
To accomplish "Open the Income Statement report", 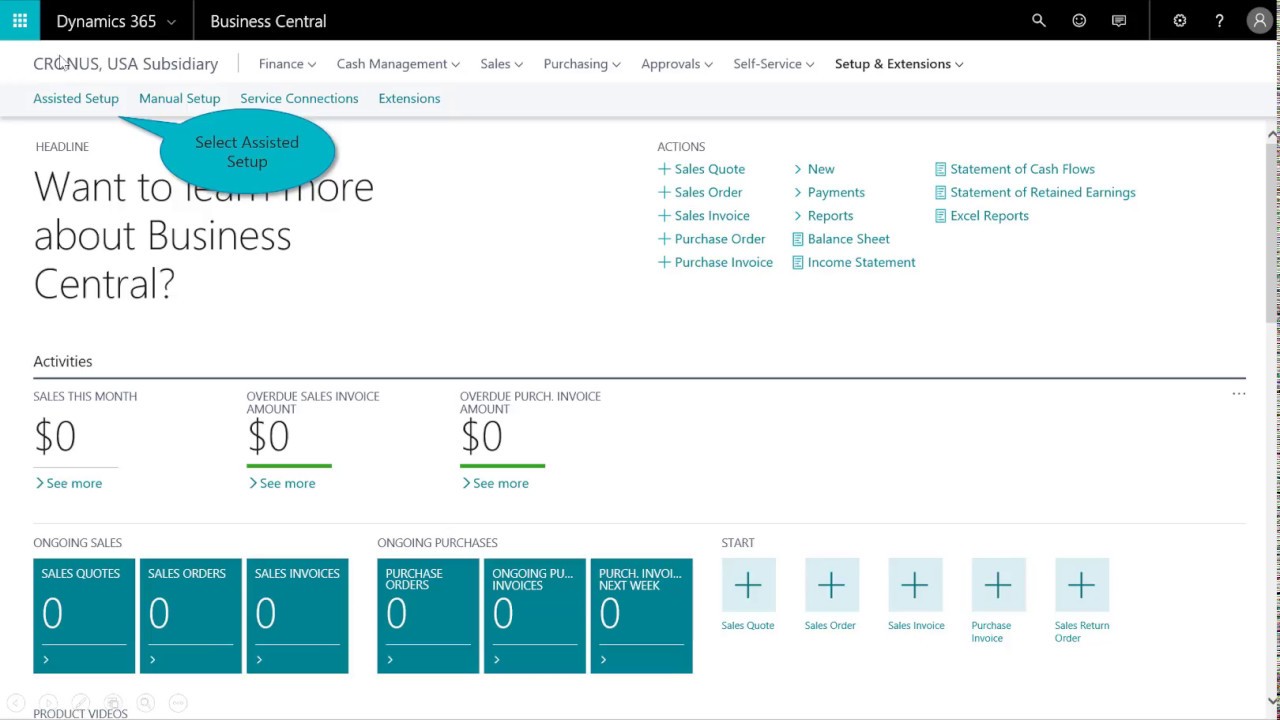I will (854, 262).
